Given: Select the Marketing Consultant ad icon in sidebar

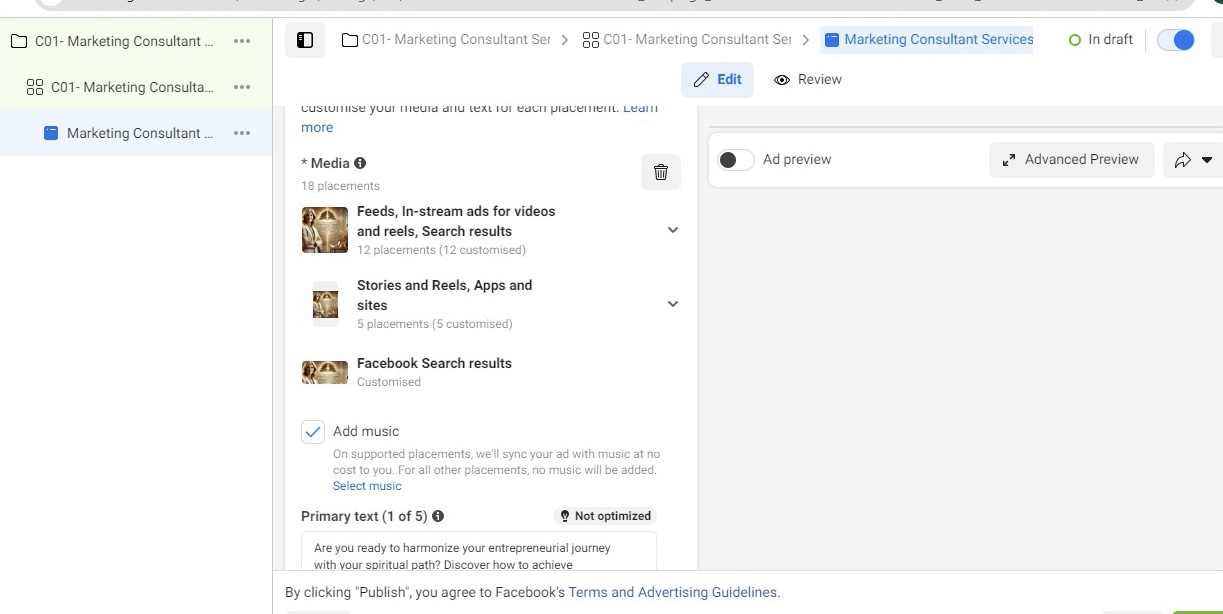Looking at the screenshot, I should click(x=51, y=132).
